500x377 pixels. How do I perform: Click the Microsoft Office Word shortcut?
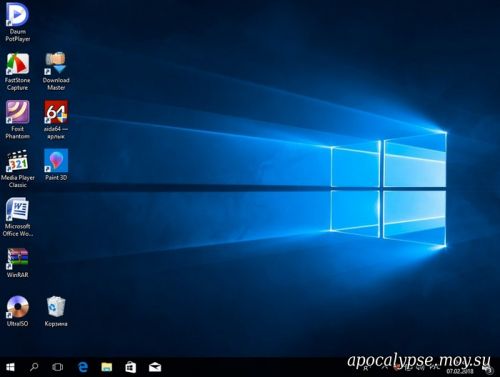[x=18, y=217]
